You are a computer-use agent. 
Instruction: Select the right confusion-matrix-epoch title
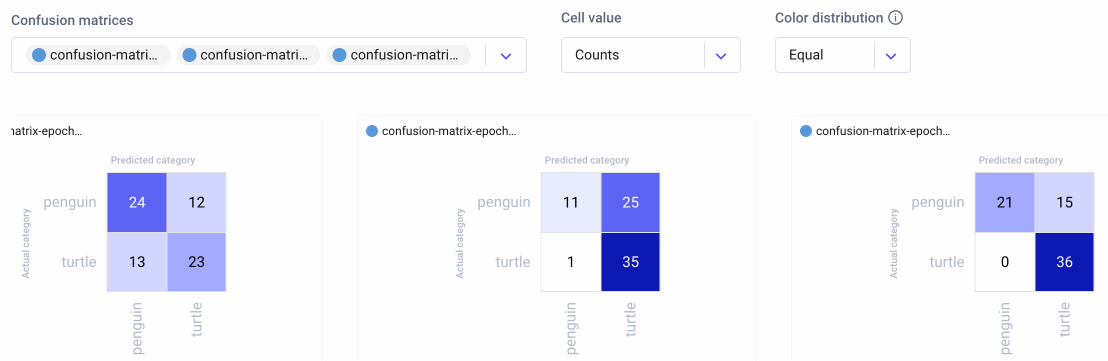pos(883,131)
